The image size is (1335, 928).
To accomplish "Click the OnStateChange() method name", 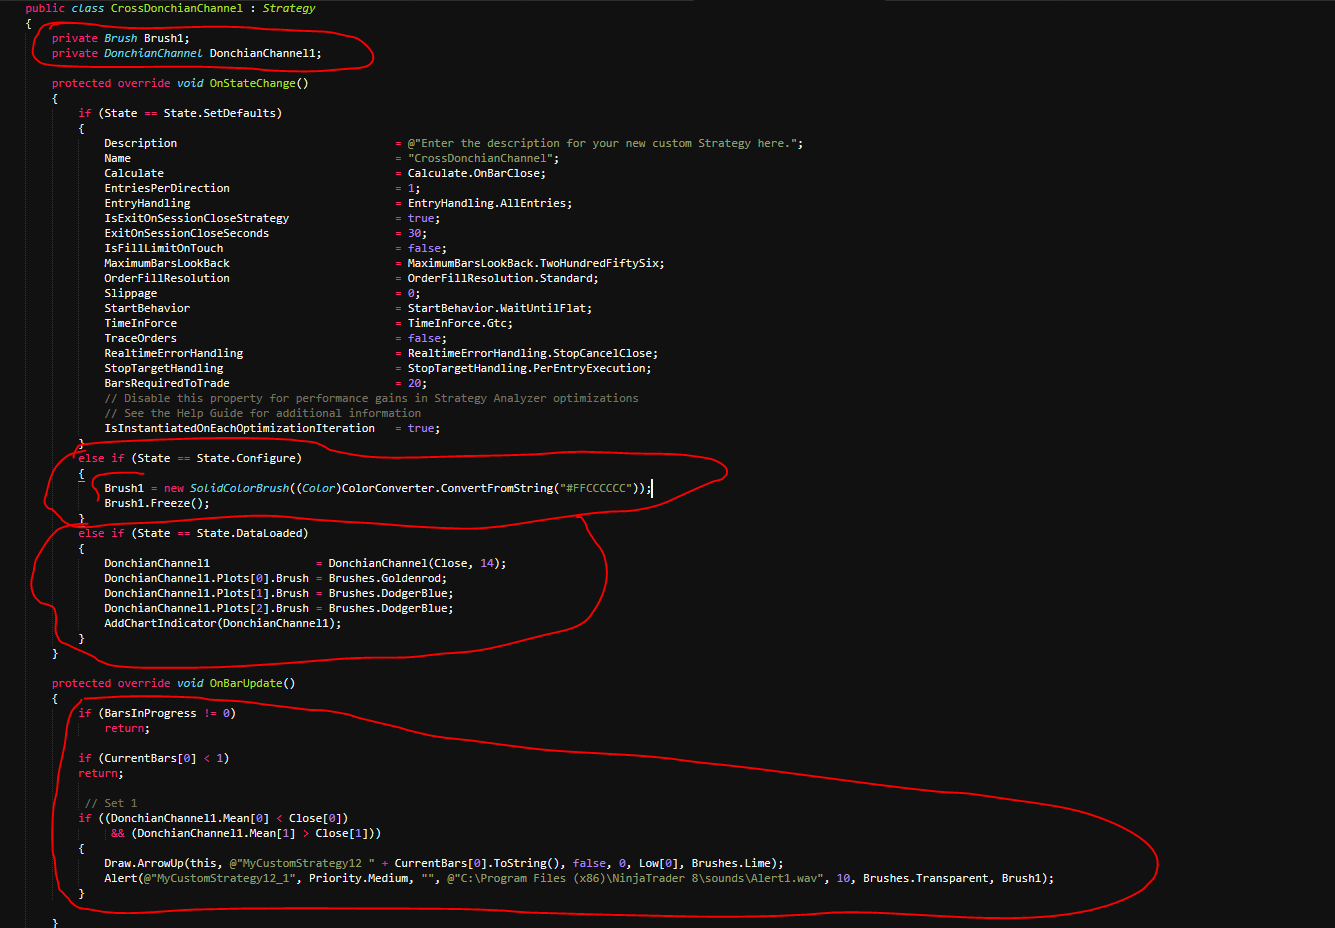I will point(259,83).
